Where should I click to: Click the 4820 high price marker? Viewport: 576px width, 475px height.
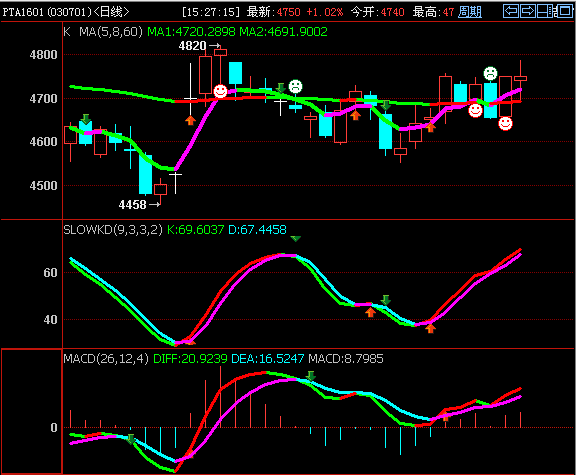pos(192,46)
